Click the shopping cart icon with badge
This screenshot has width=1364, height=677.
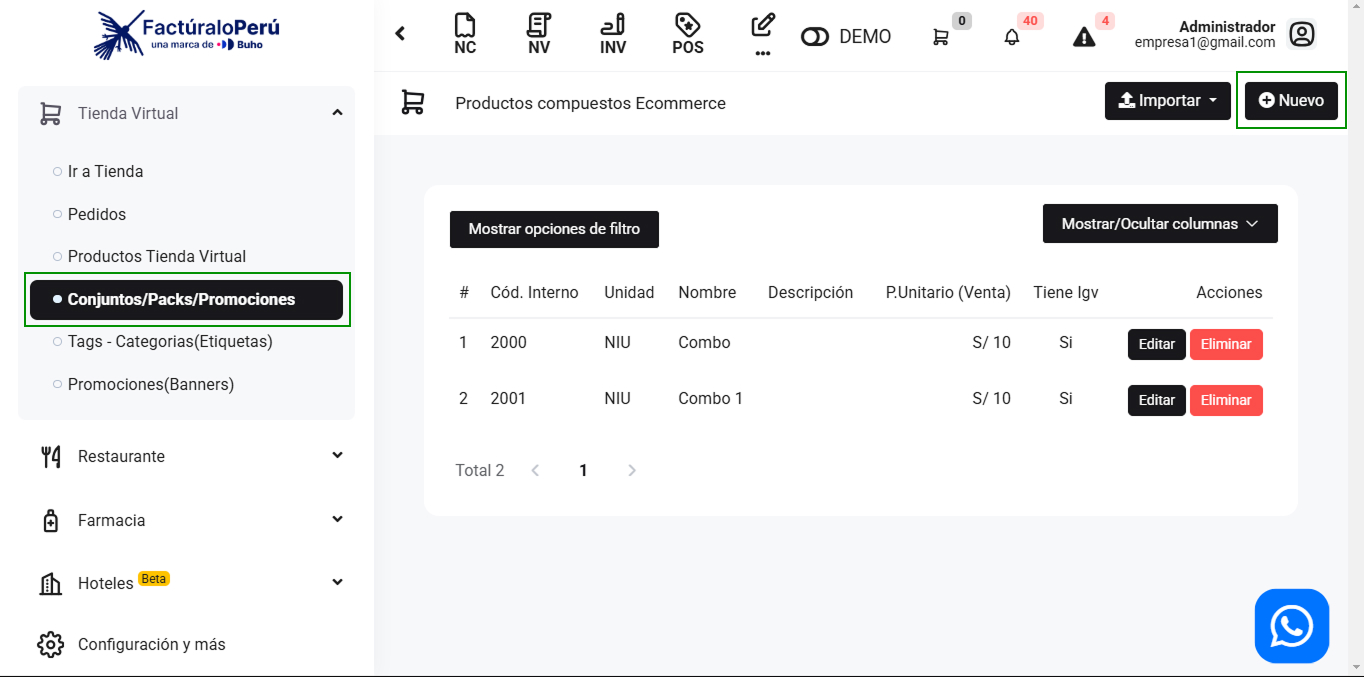point(941,37)
